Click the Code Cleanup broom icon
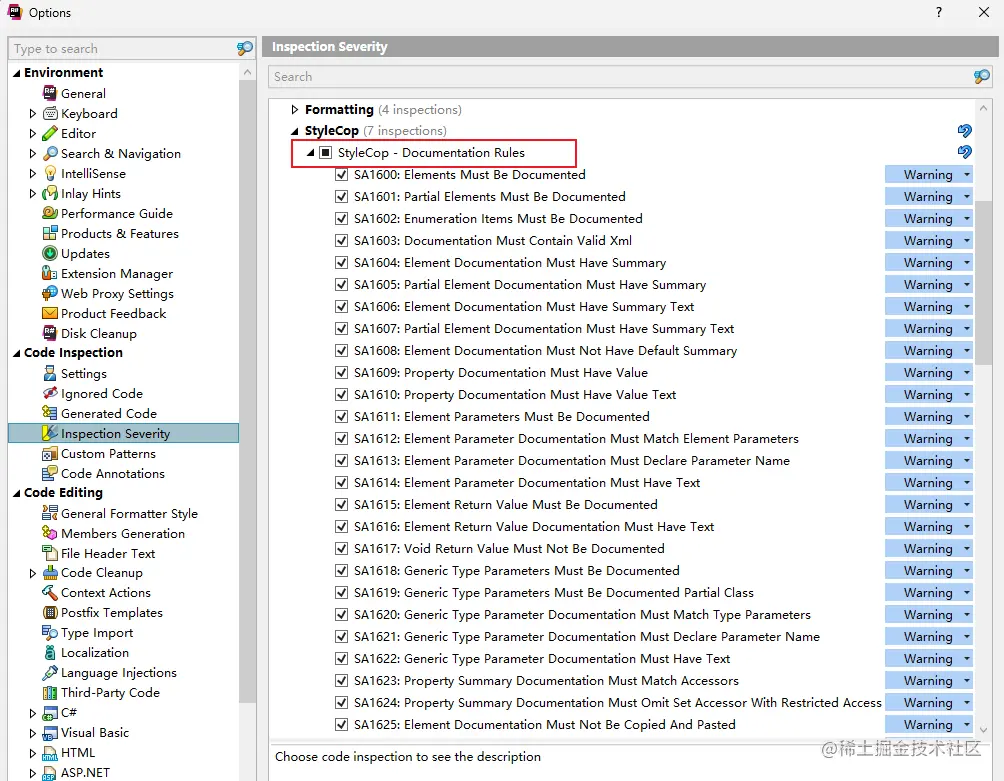 pos(49,572)
